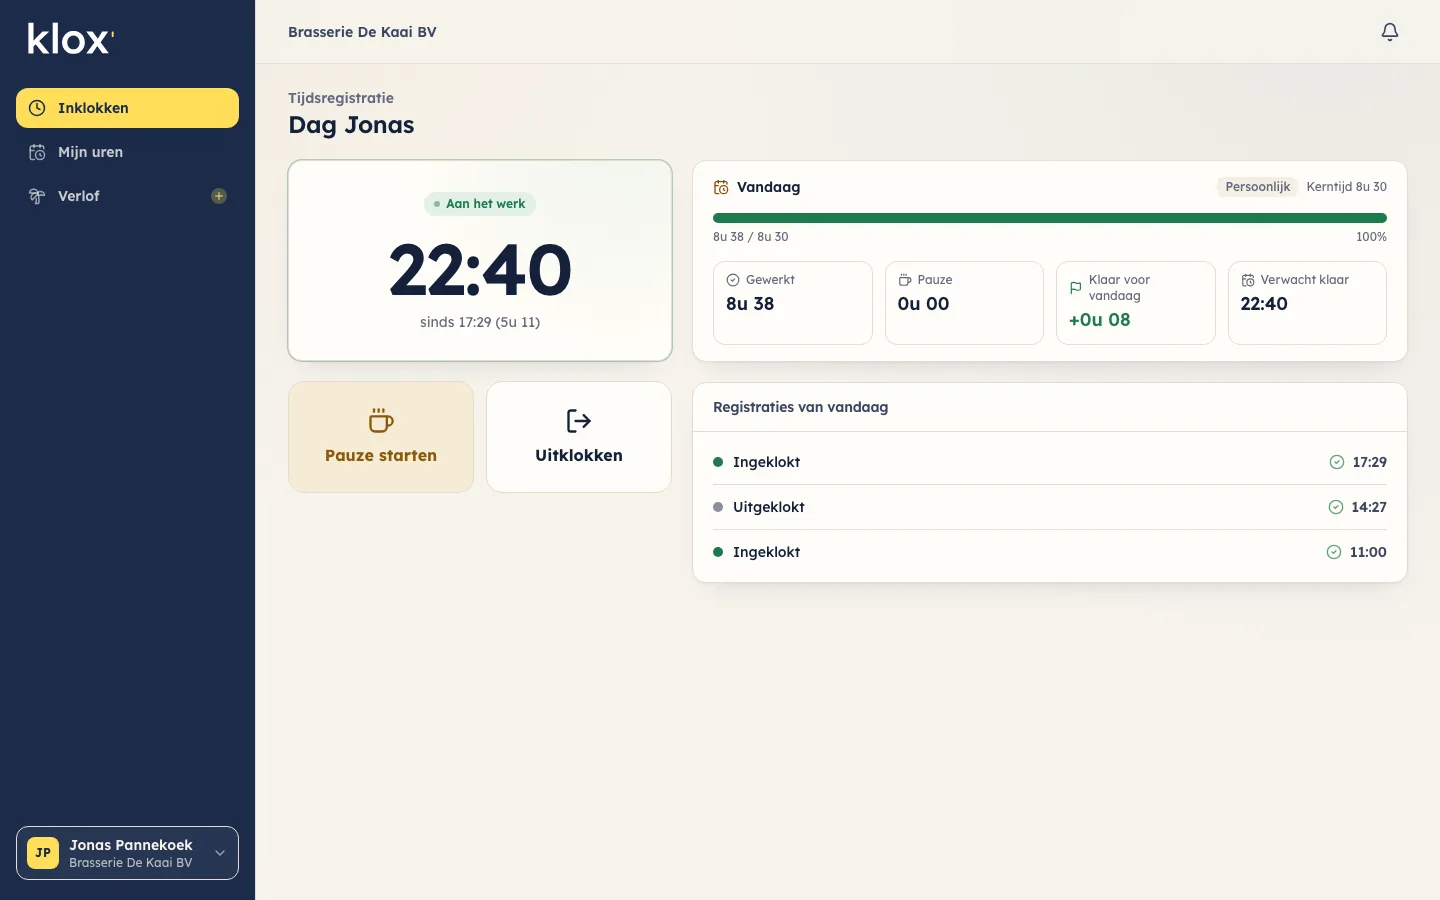Open the Inklokken menu item
This screenshot has height=900, width=1440.
click(127, 108)
